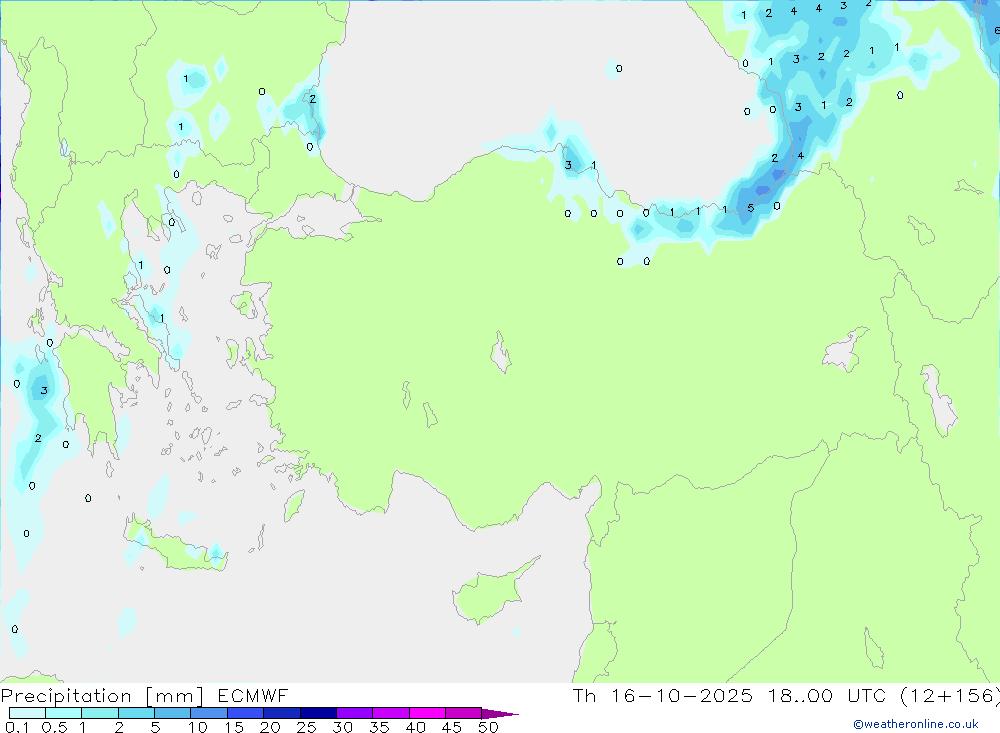Click the "0.1" legend scale label
The width and height of the screenshot is (1000, 733).
pyautogui.click(x=17, y=727)
